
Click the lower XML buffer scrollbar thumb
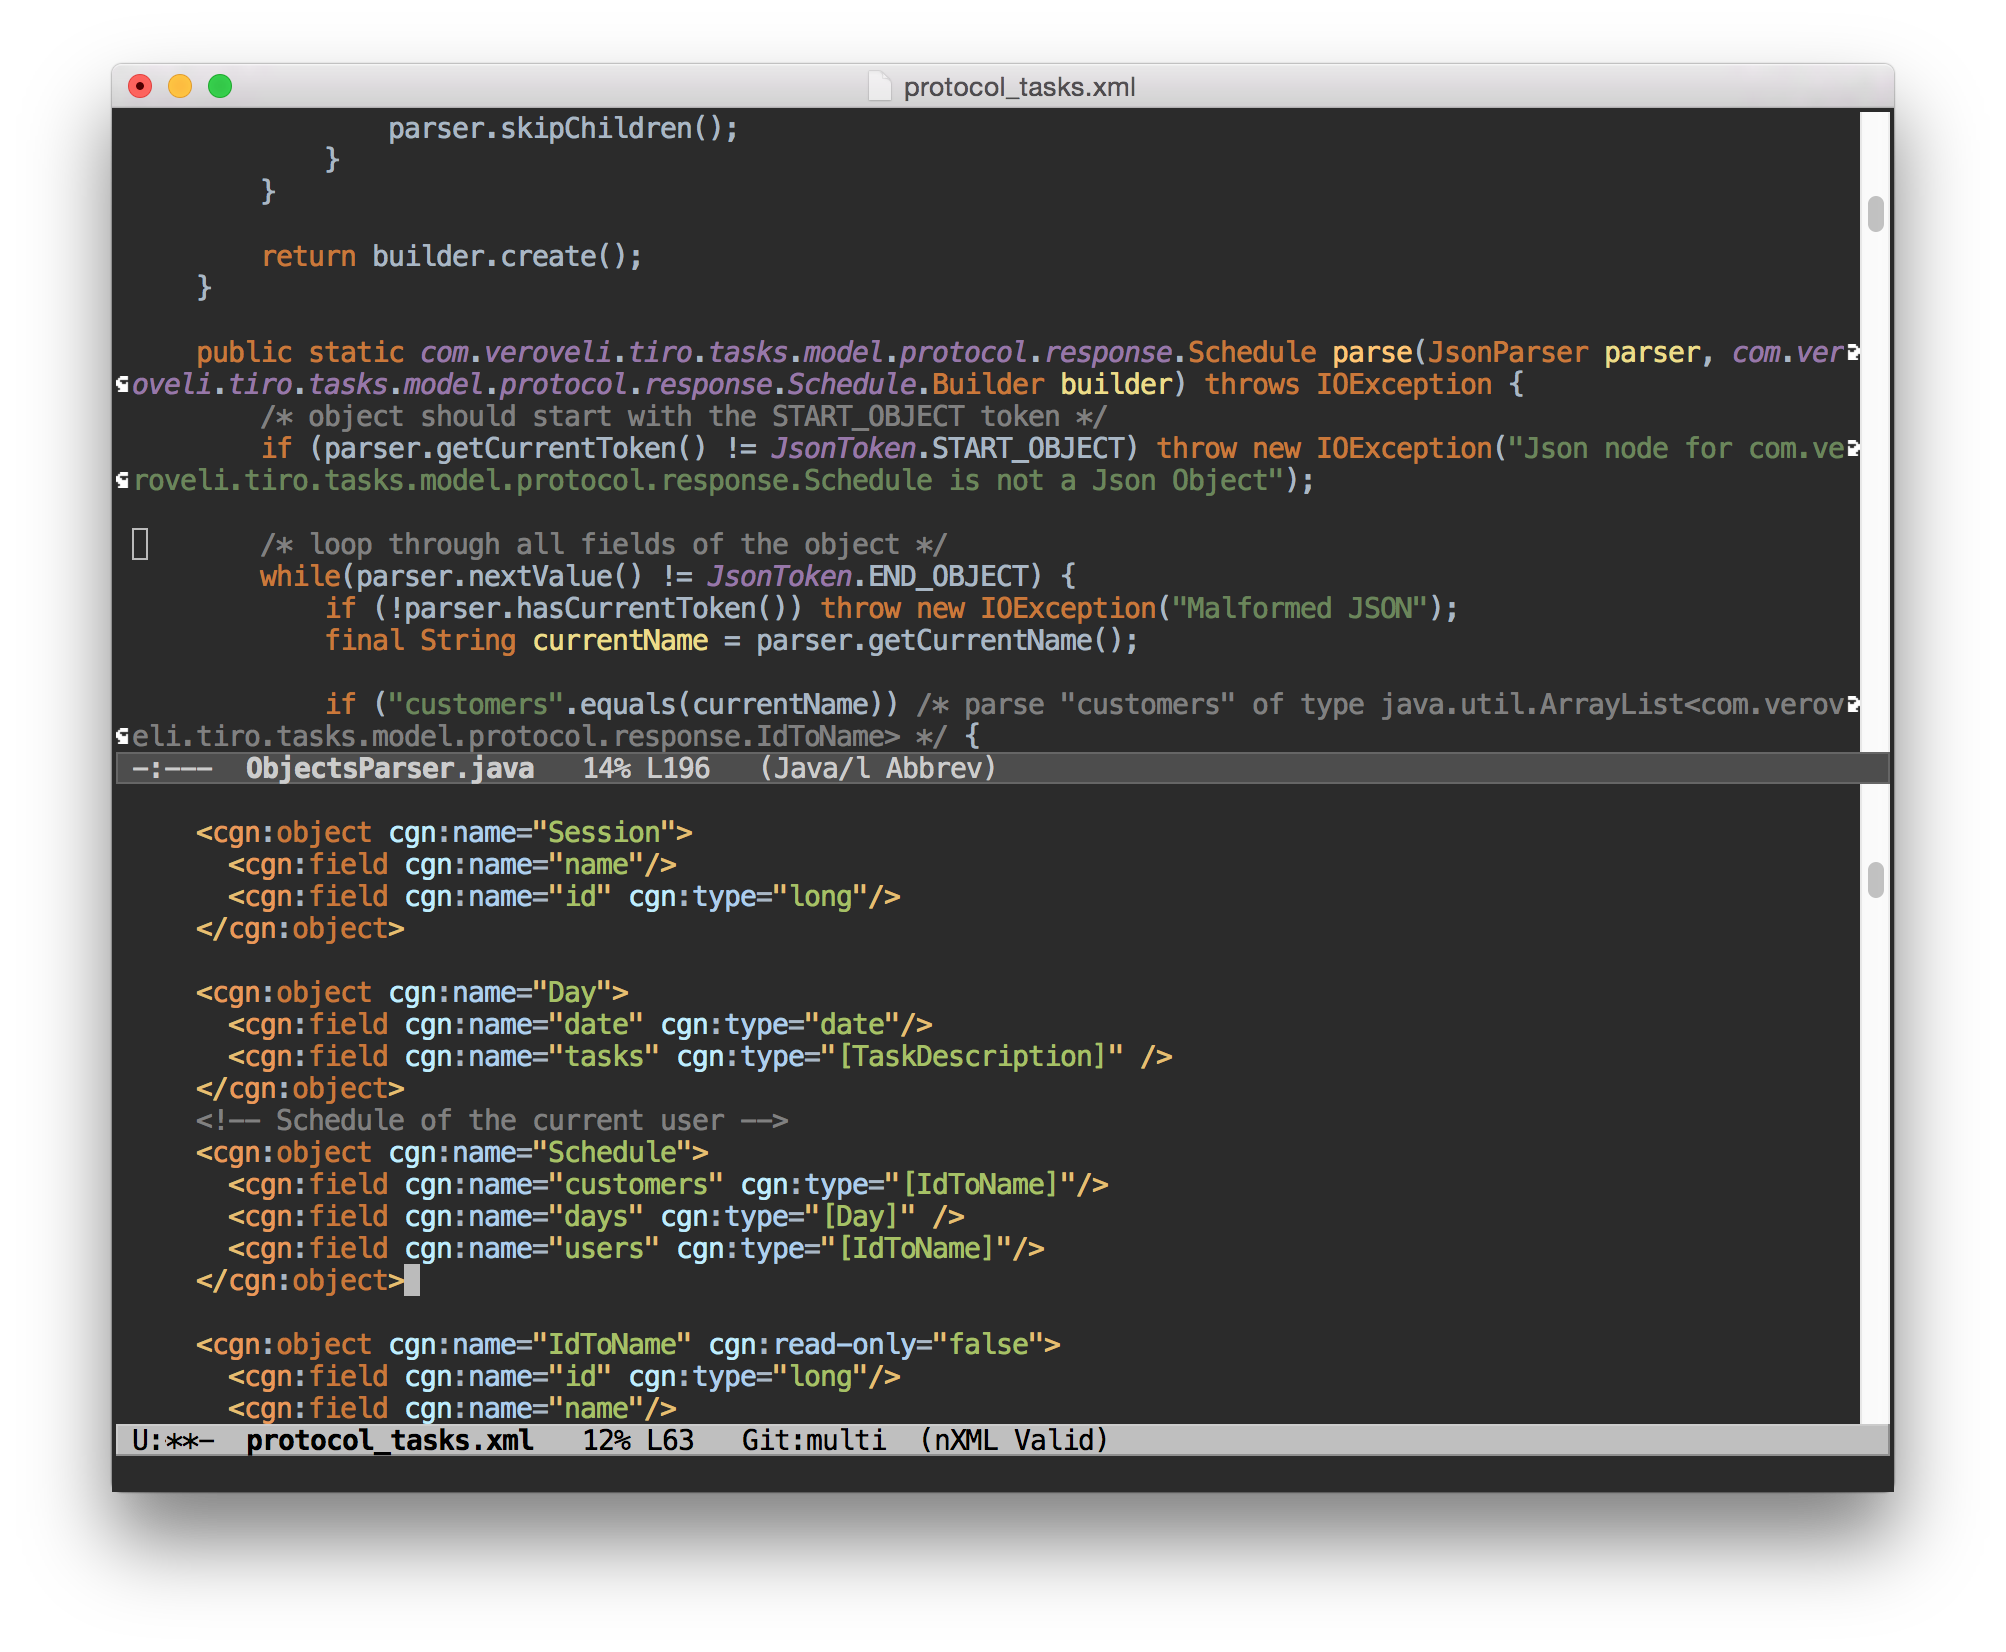point(1875,880)
